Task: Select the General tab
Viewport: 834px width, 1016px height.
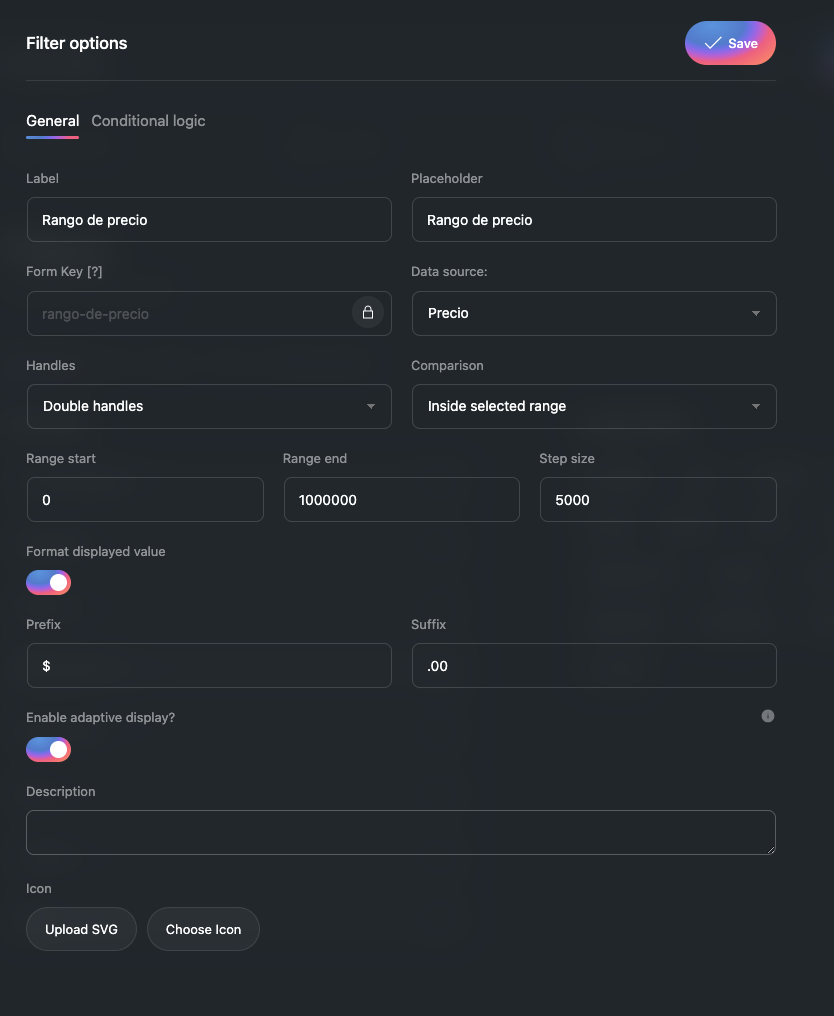Action: click(x=52, y=121)
